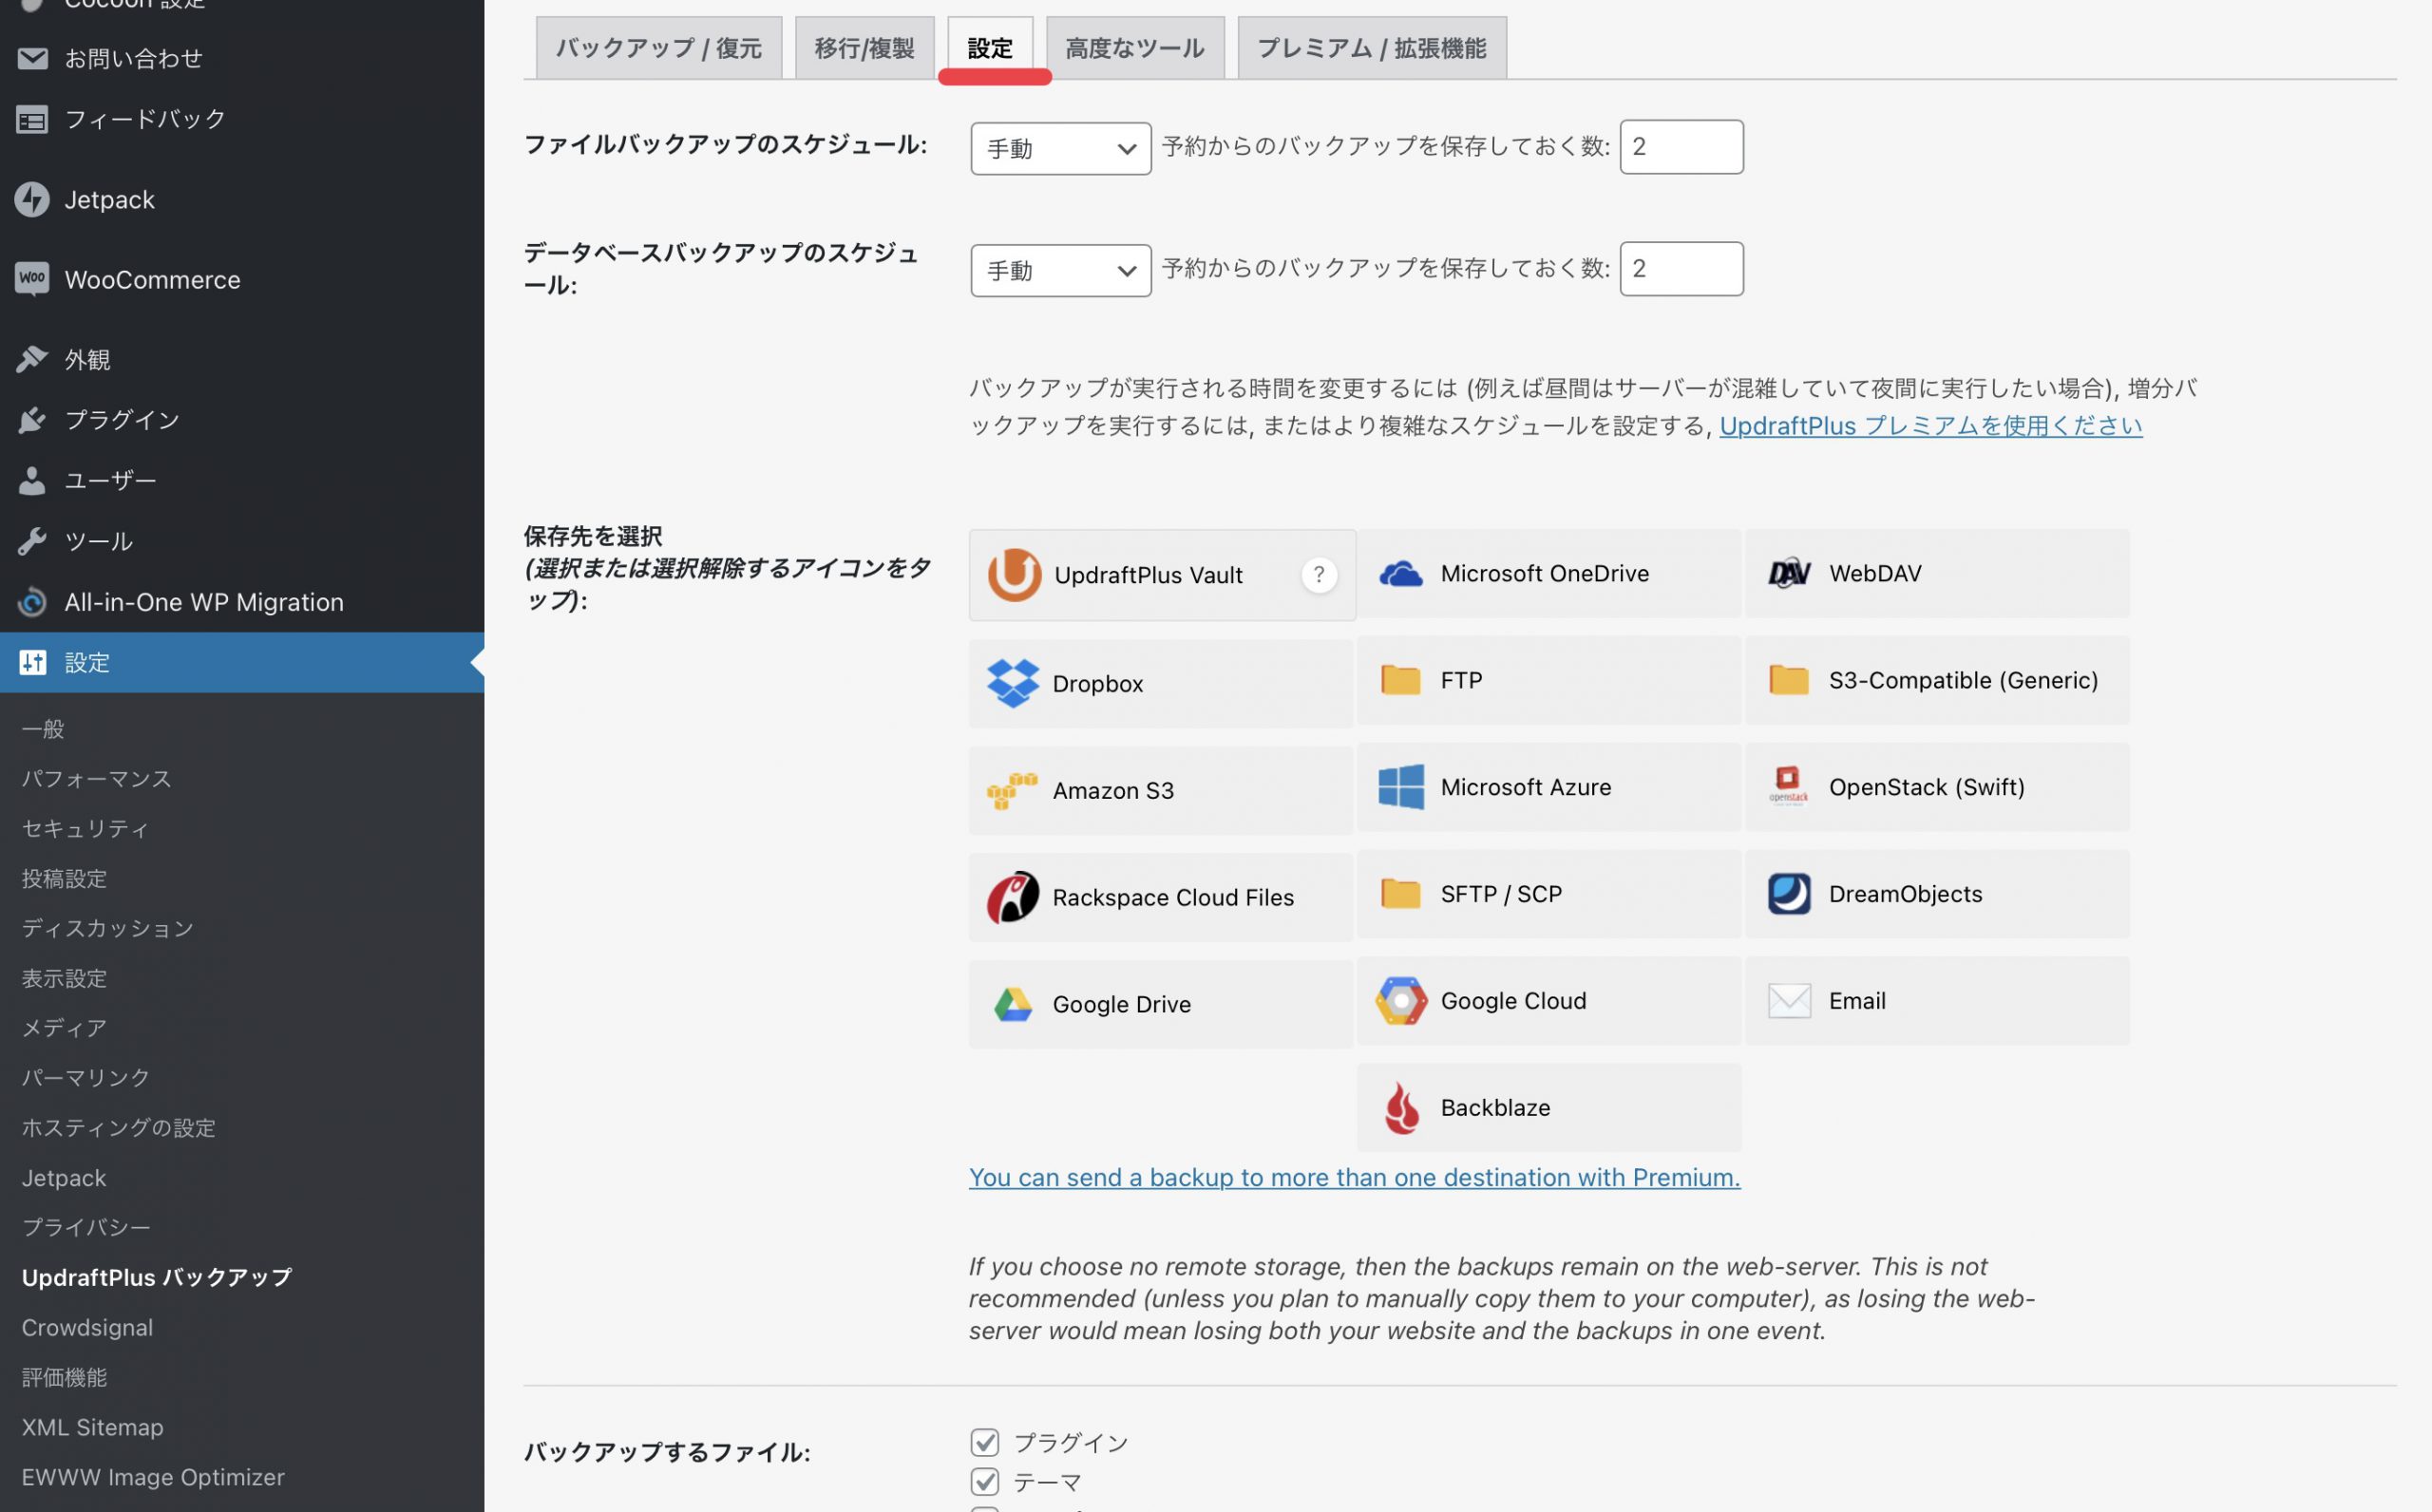Select the Dropbox logo icon

pos(1012,683)
